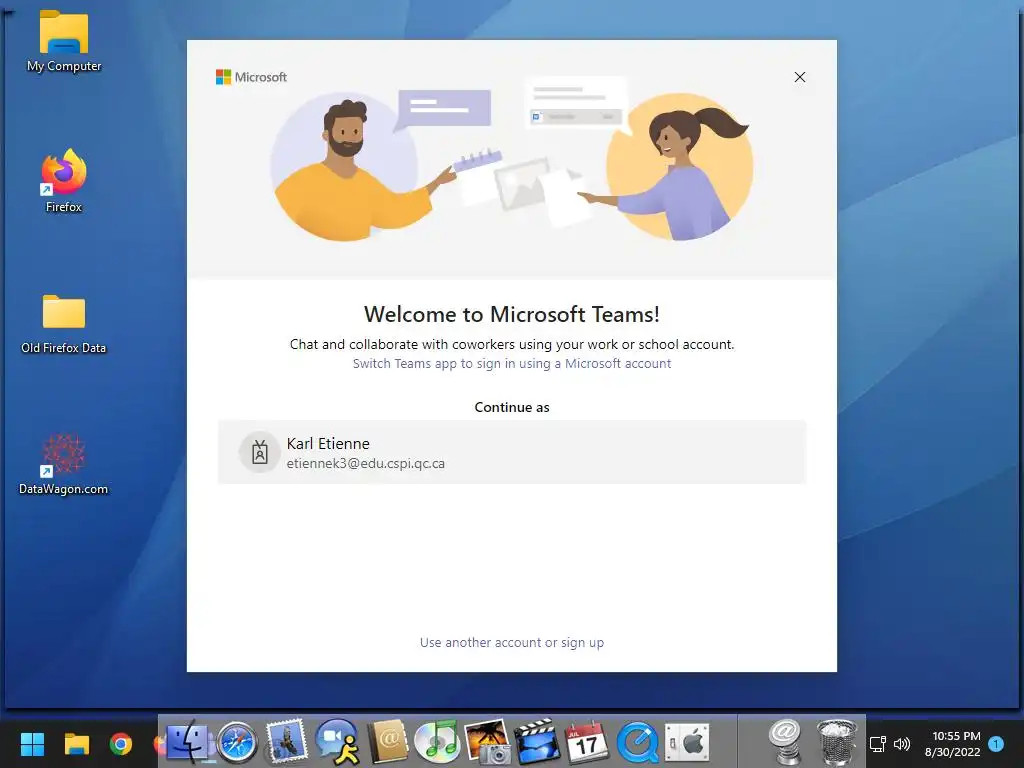The image size is (1024, 768).
Task: Open File Explorer from the taskbar
Action: tap(76, 744)
